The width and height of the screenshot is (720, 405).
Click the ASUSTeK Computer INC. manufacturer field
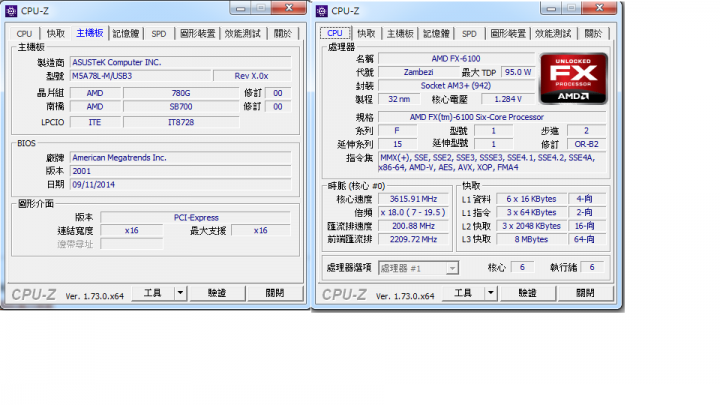180,62
